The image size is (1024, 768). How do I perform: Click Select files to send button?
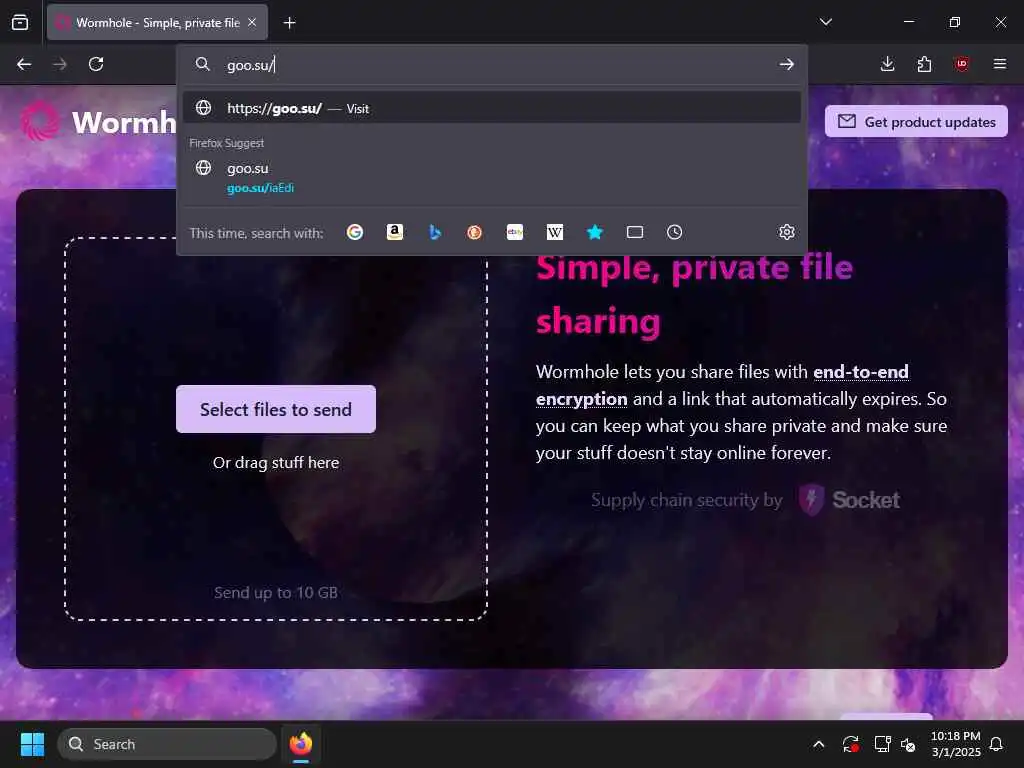[x=276, y=409]
